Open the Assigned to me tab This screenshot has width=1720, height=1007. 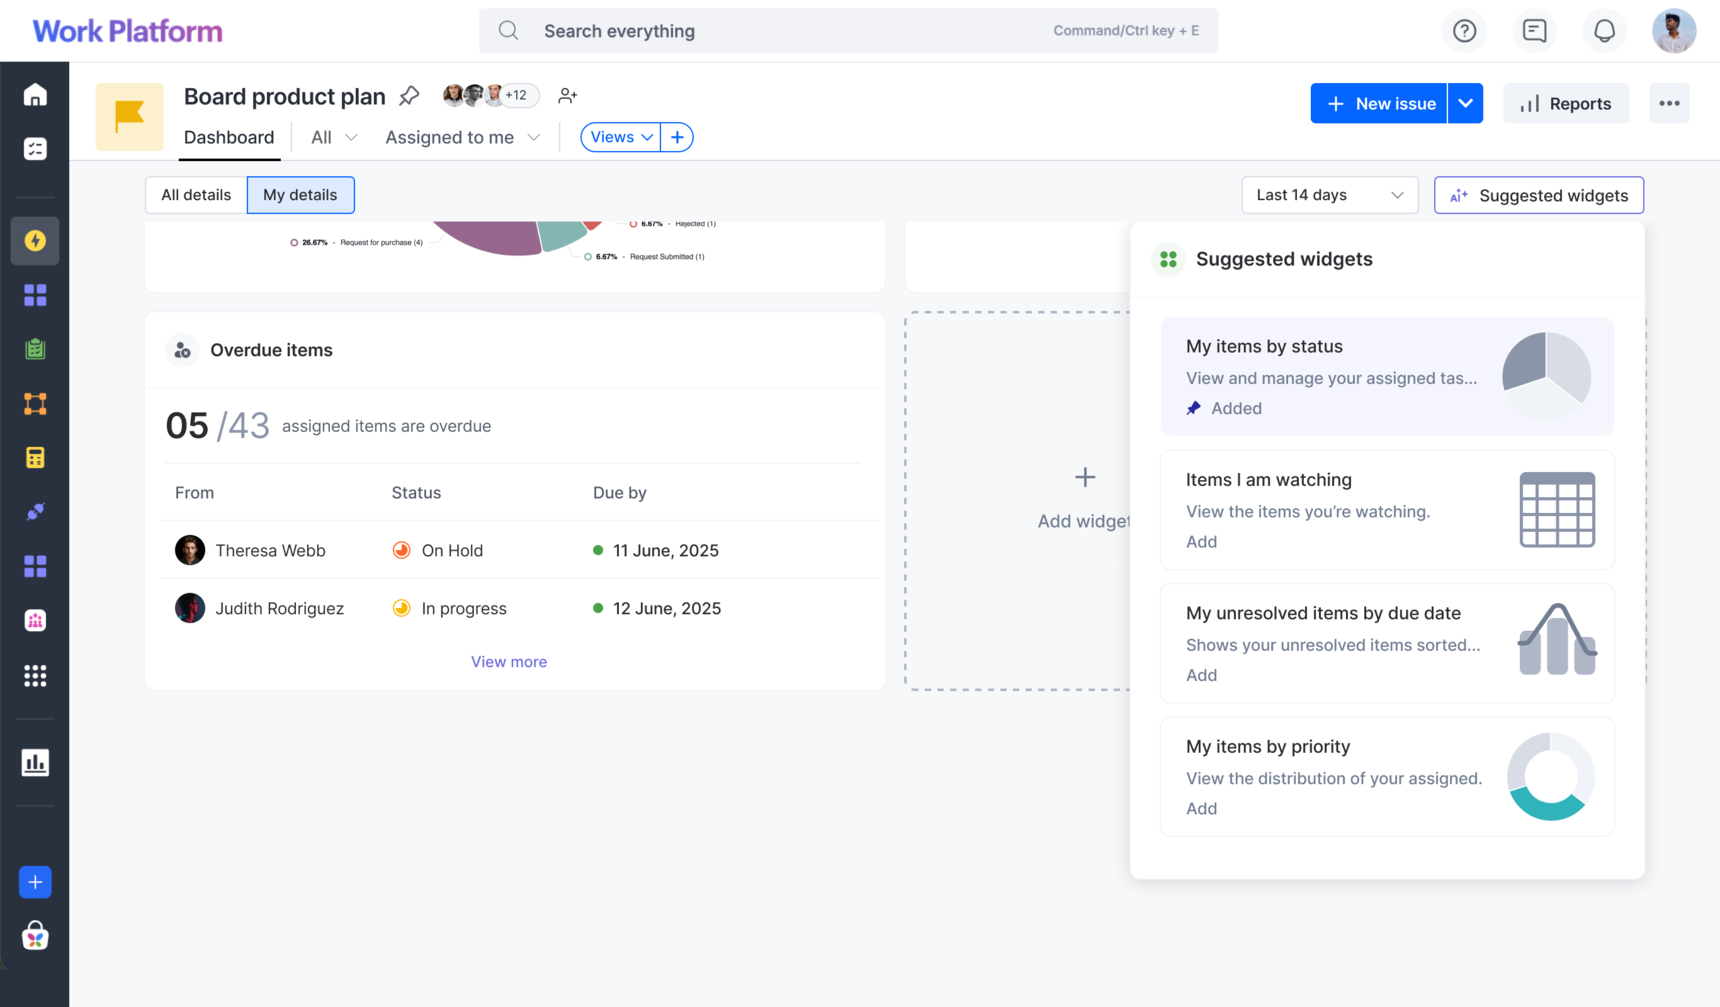[x=462, y=137]
